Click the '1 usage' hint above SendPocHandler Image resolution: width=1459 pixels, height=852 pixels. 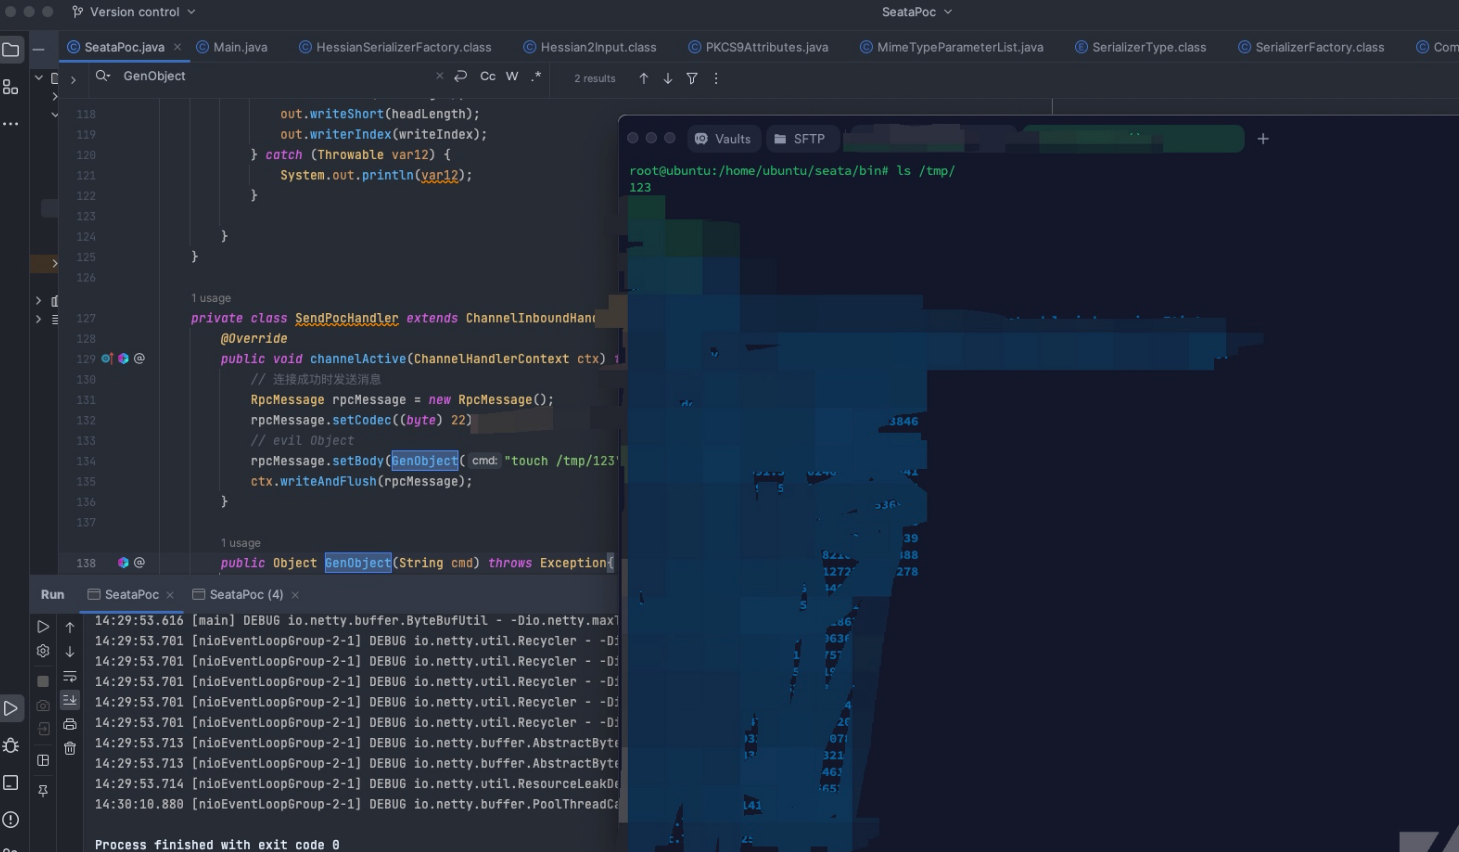[x=211, y=298]
